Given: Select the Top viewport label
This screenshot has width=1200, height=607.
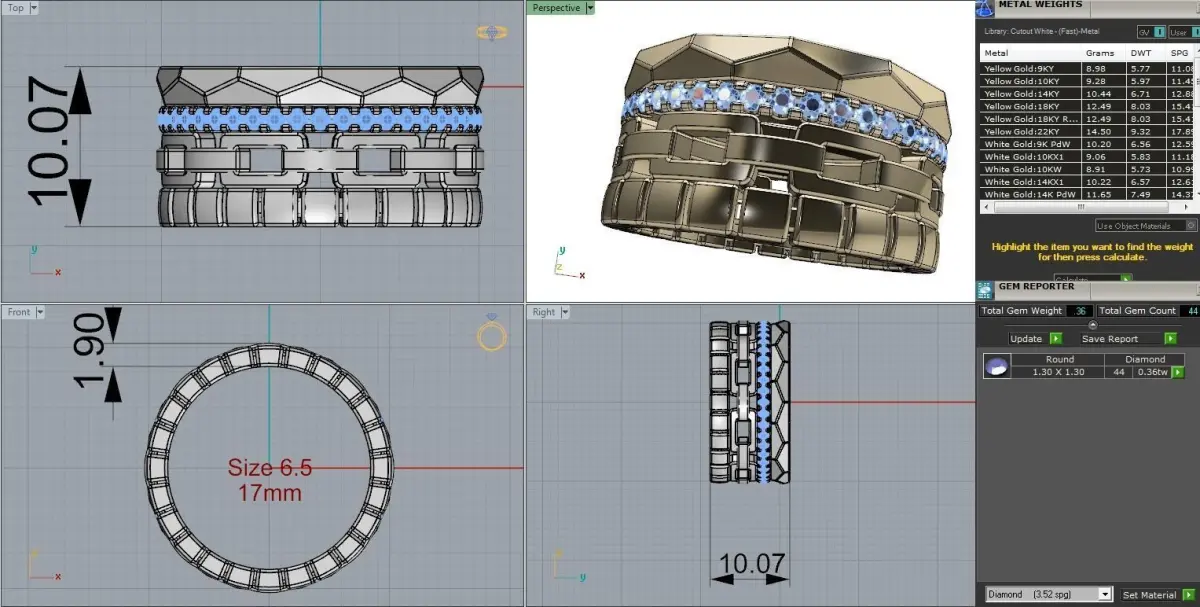Looking at the screenshot, I should pos(16,8).
